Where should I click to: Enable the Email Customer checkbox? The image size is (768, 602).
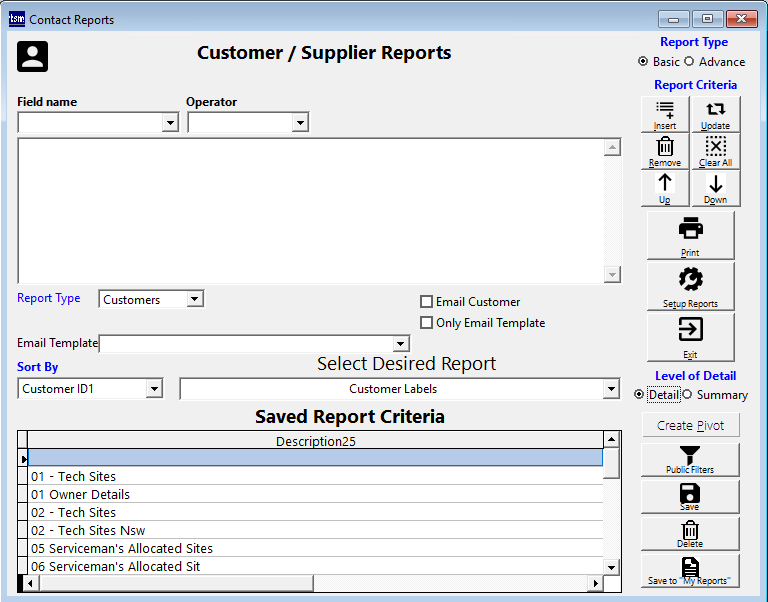(427, 302)
